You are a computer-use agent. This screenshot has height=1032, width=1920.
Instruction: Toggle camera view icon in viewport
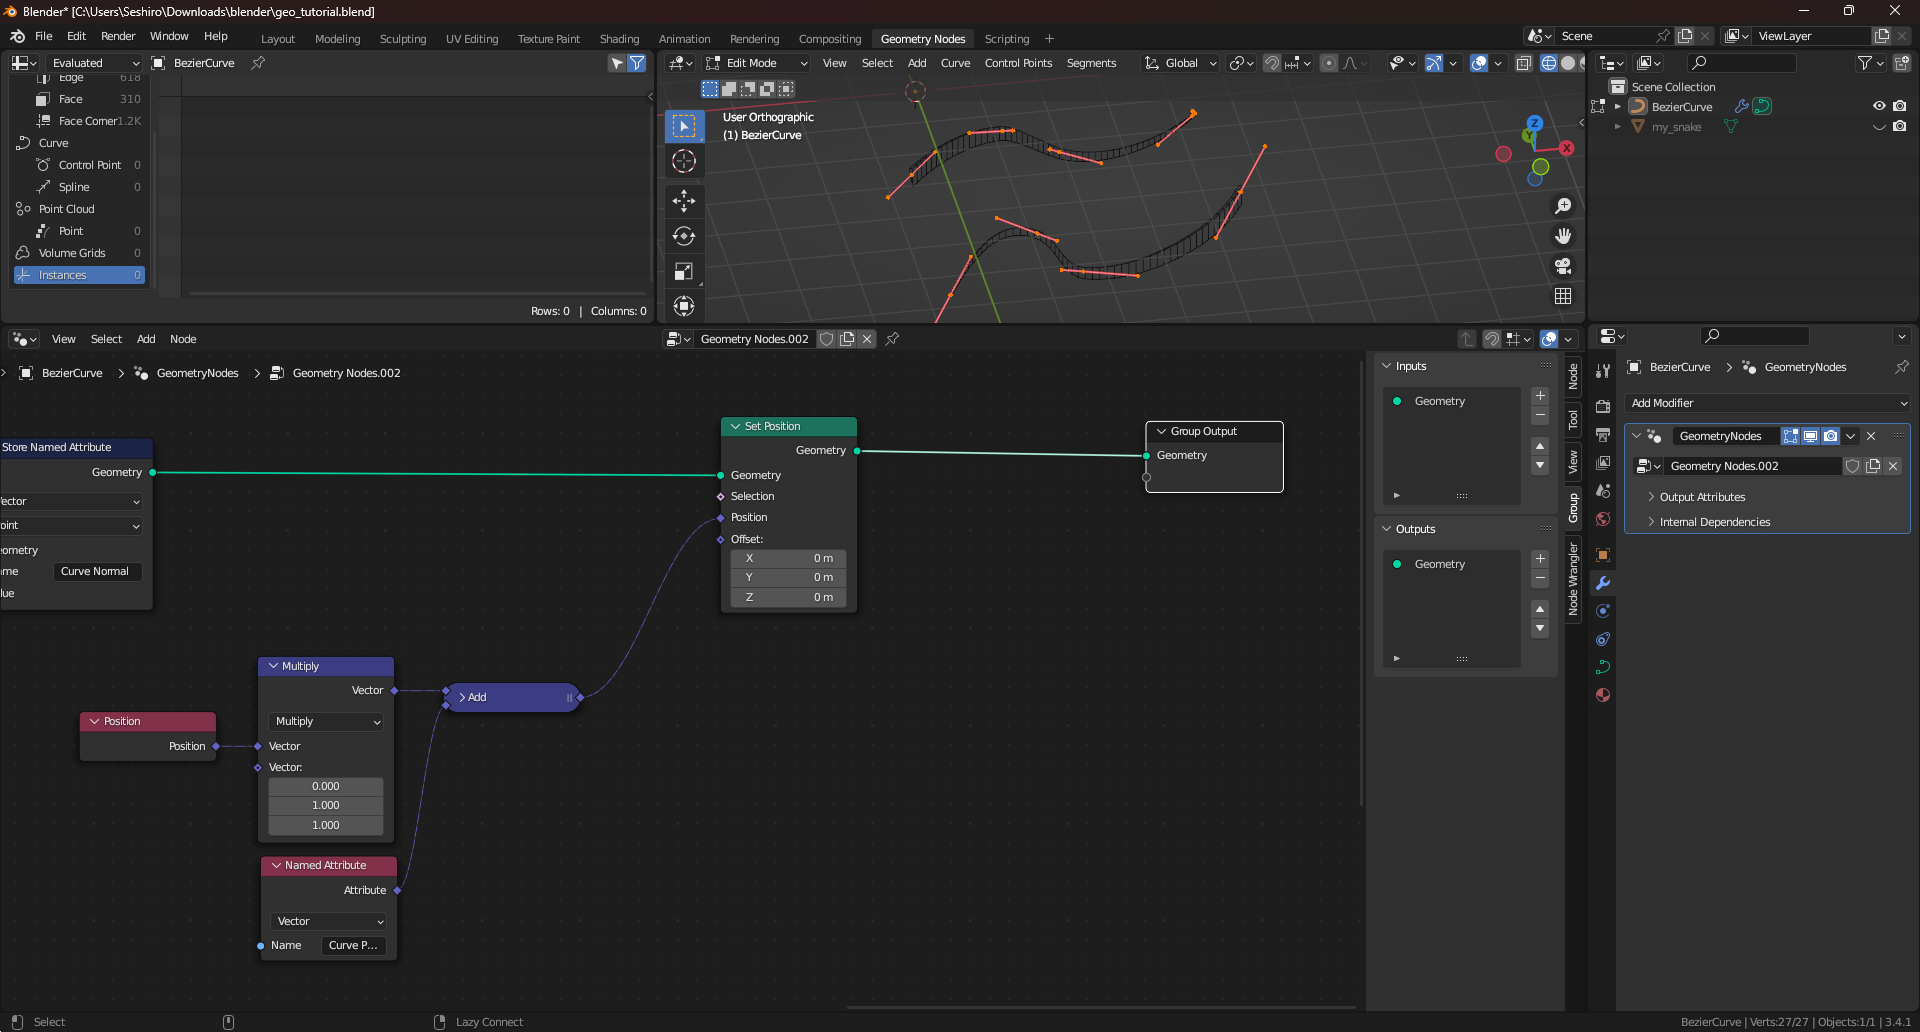(x=1563, y=266)
